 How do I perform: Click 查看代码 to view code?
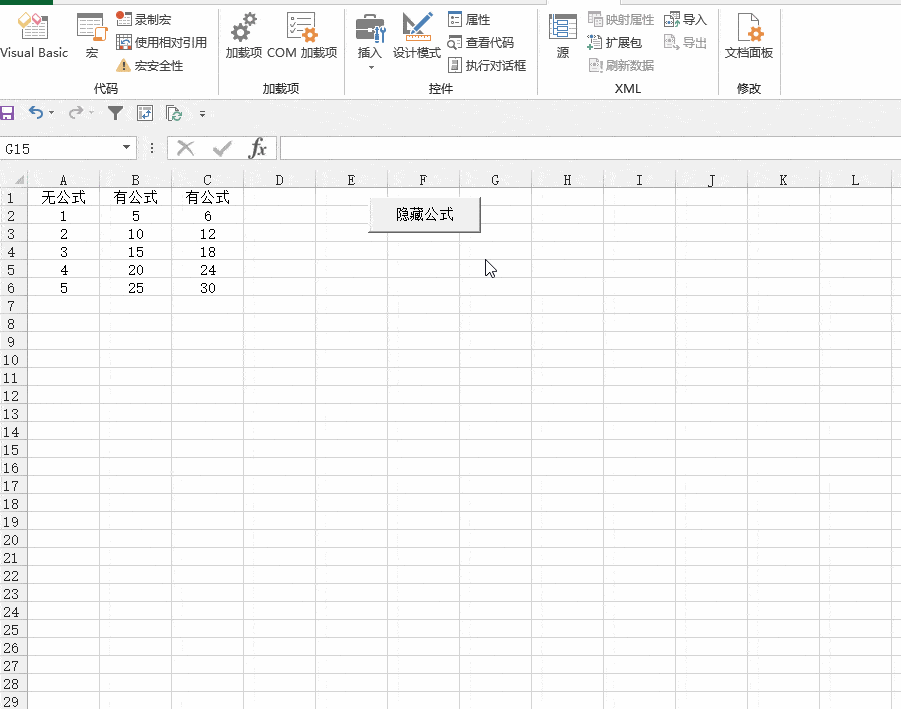point(480,43)
